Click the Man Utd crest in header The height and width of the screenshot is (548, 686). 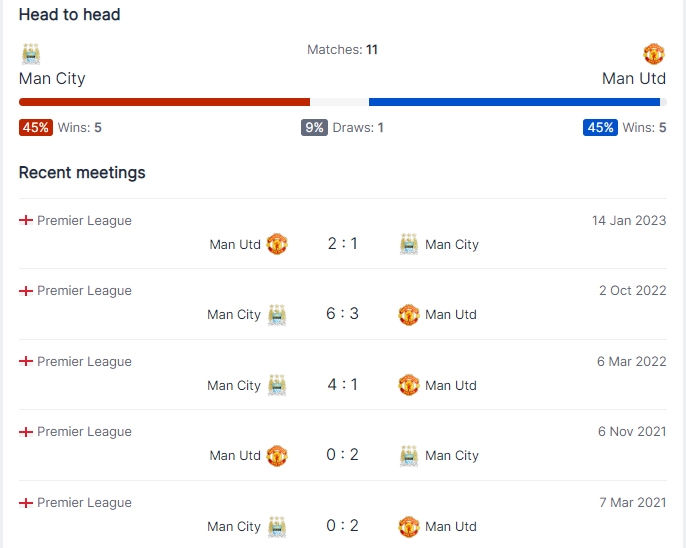654,54
